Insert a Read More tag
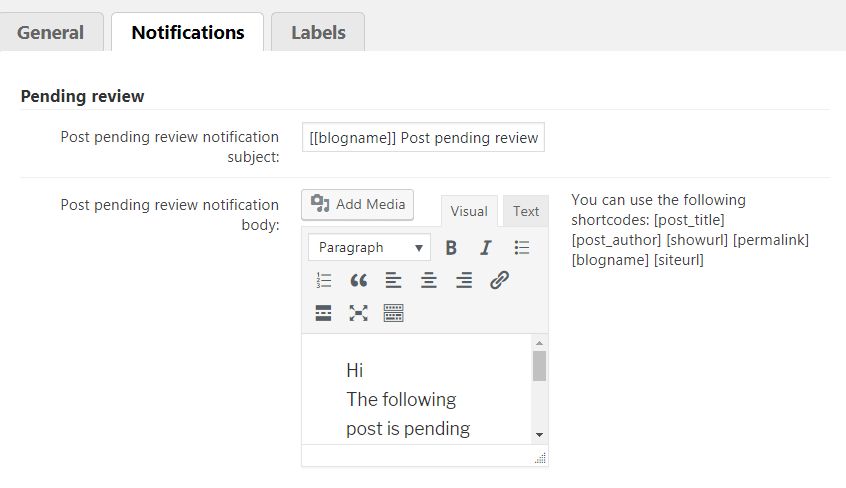The width and height of the screenshot is (846, 488). [323, 314]
